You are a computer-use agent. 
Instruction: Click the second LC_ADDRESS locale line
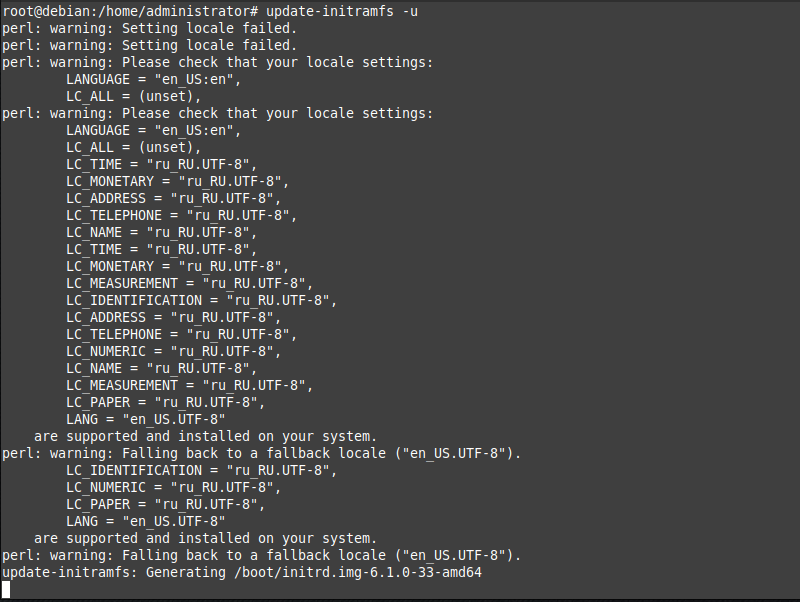click(x=173, y=317)
